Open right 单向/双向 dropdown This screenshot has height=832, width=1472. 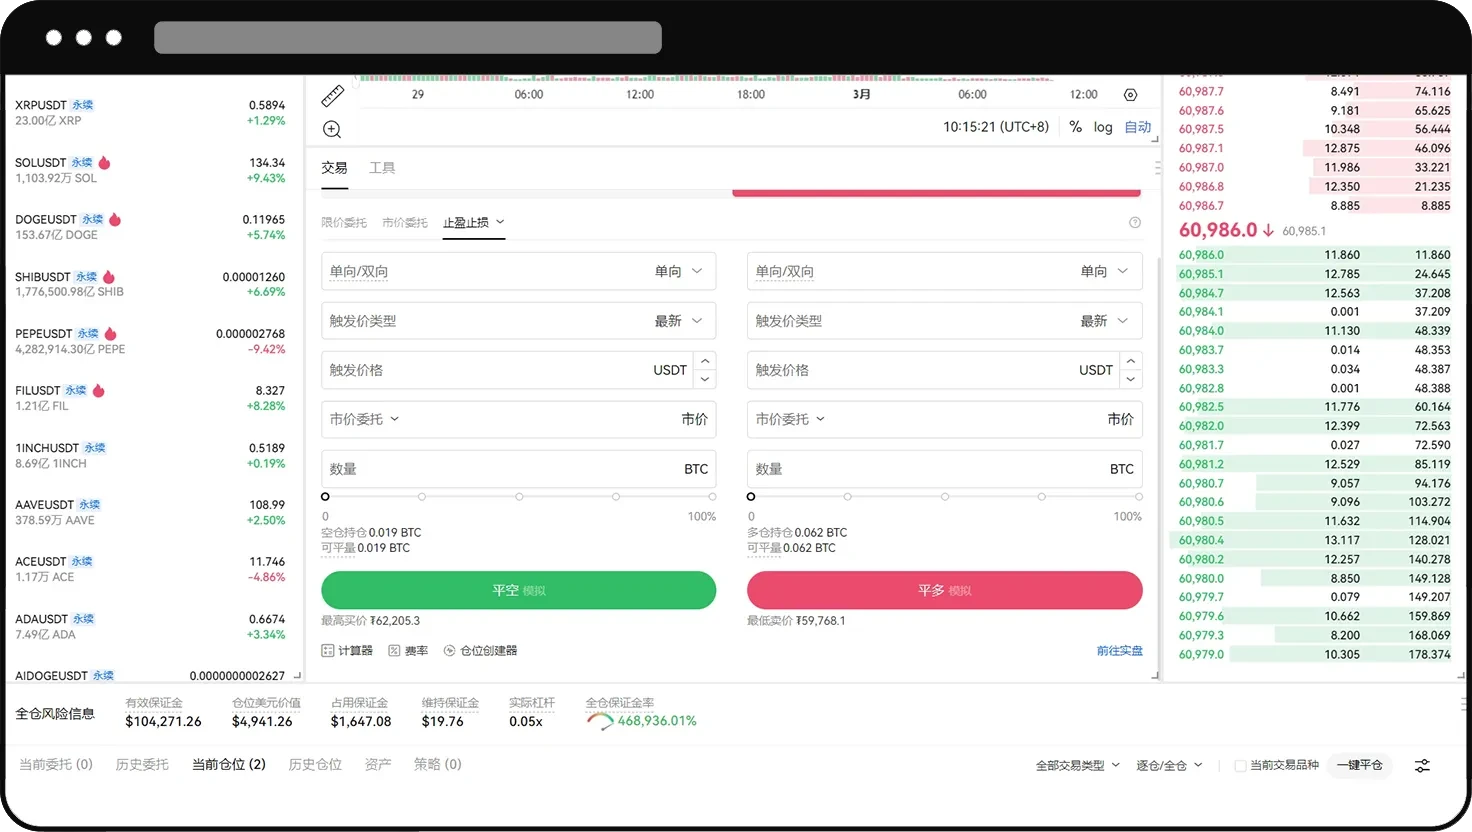point(944,272)
